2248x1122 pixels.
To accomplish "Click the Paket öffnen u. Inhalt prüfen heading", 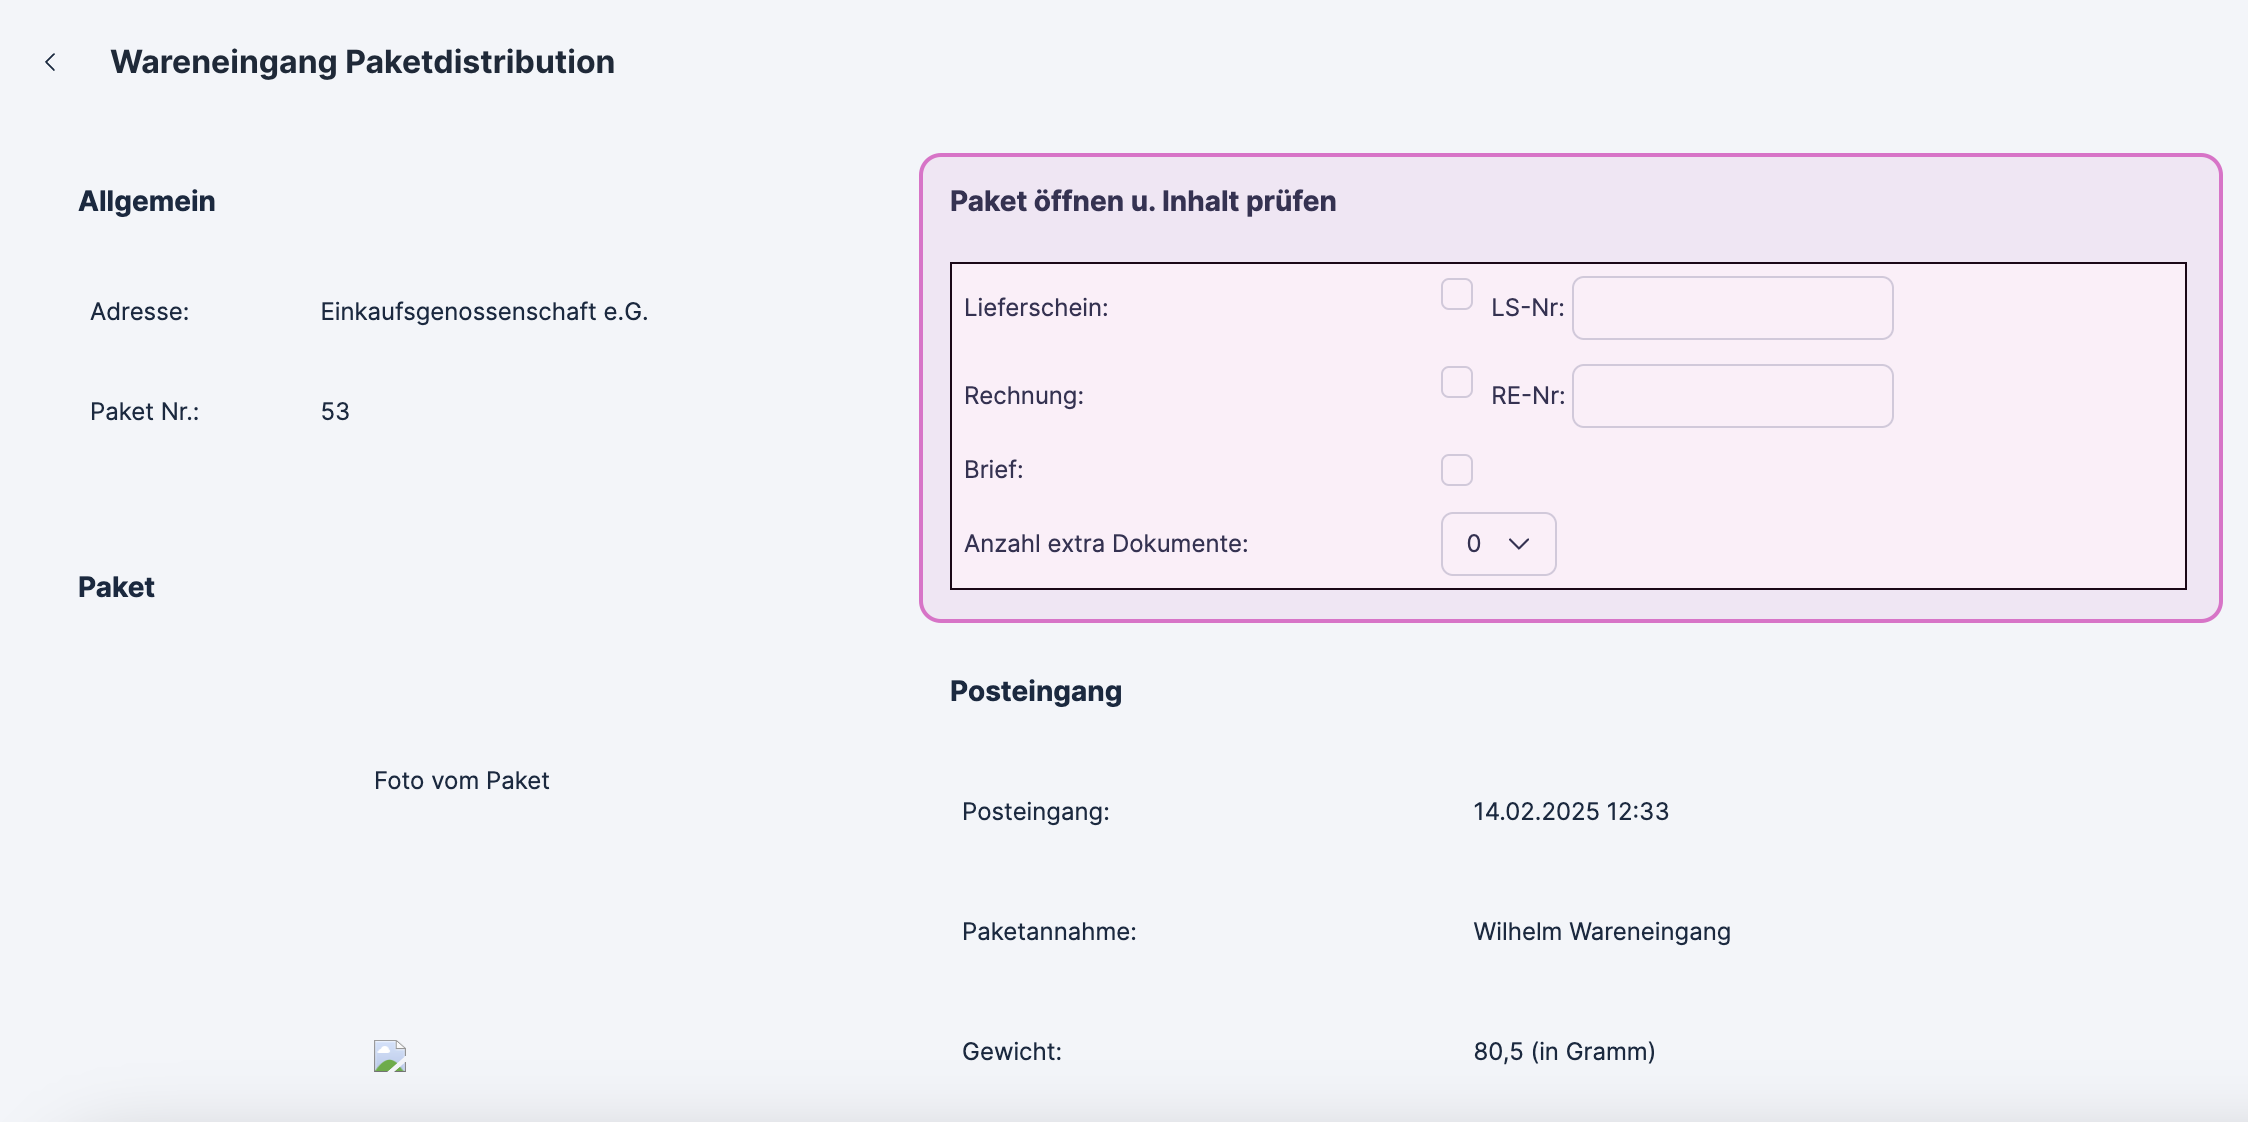I will coord(1142,201).
